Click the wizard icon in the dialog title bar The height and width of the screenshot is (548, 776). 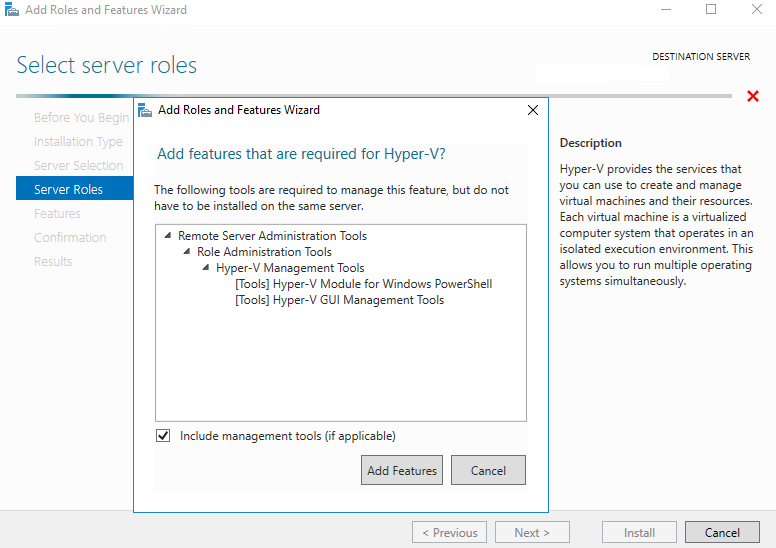pyautogui.click(x=145, y=110)
